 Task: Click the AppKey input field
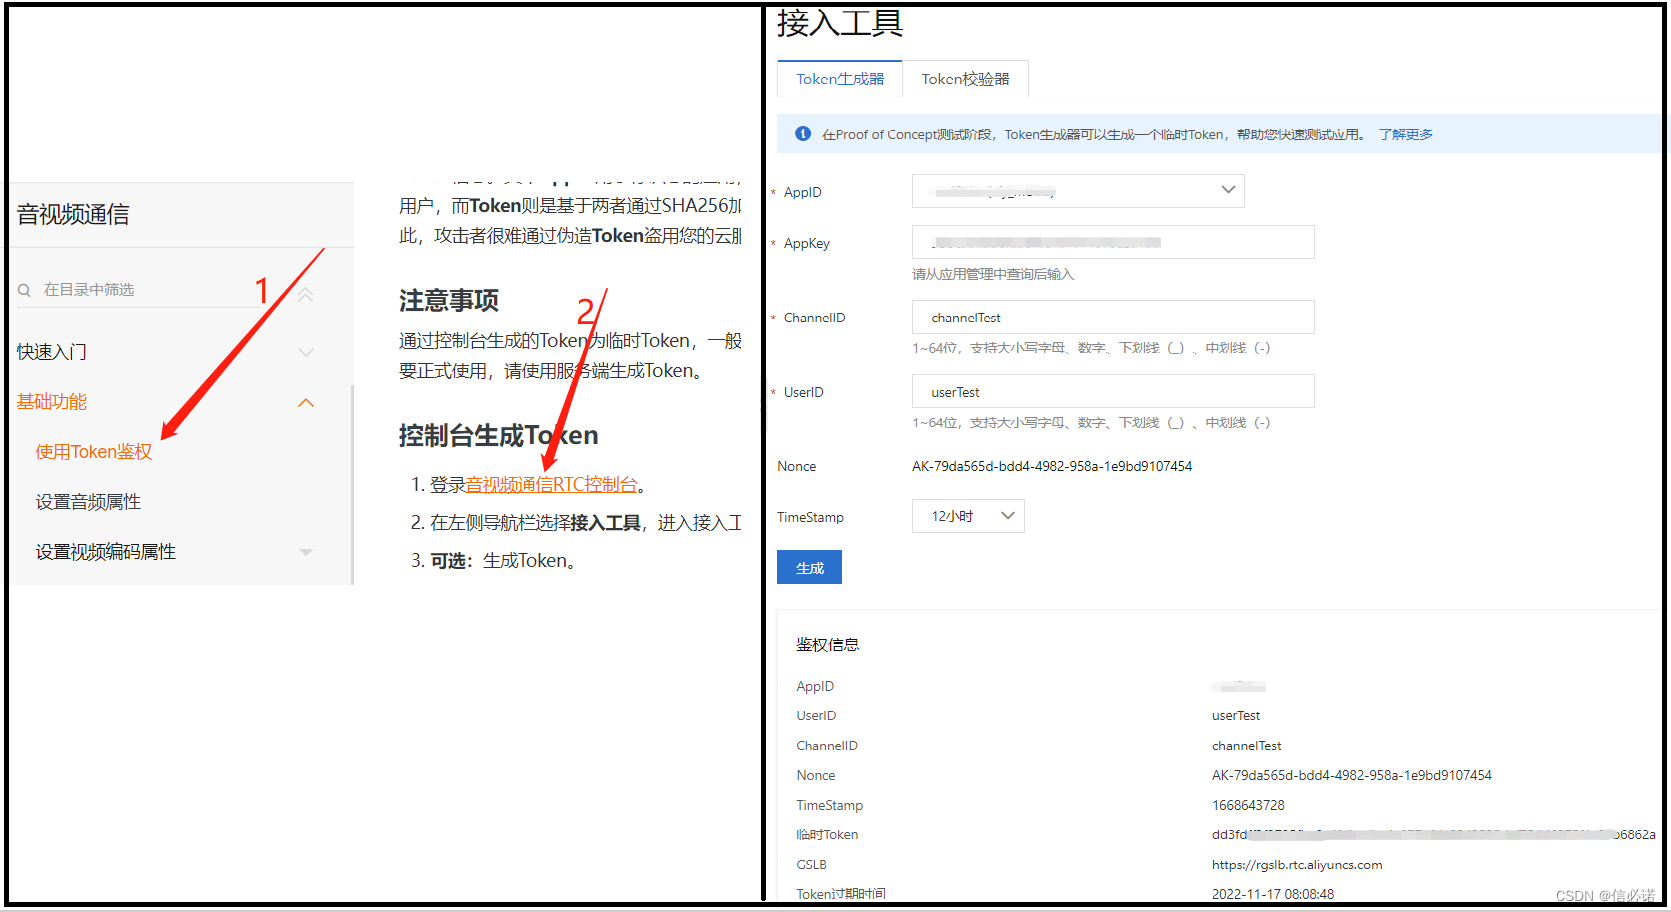click(1112, 242)
